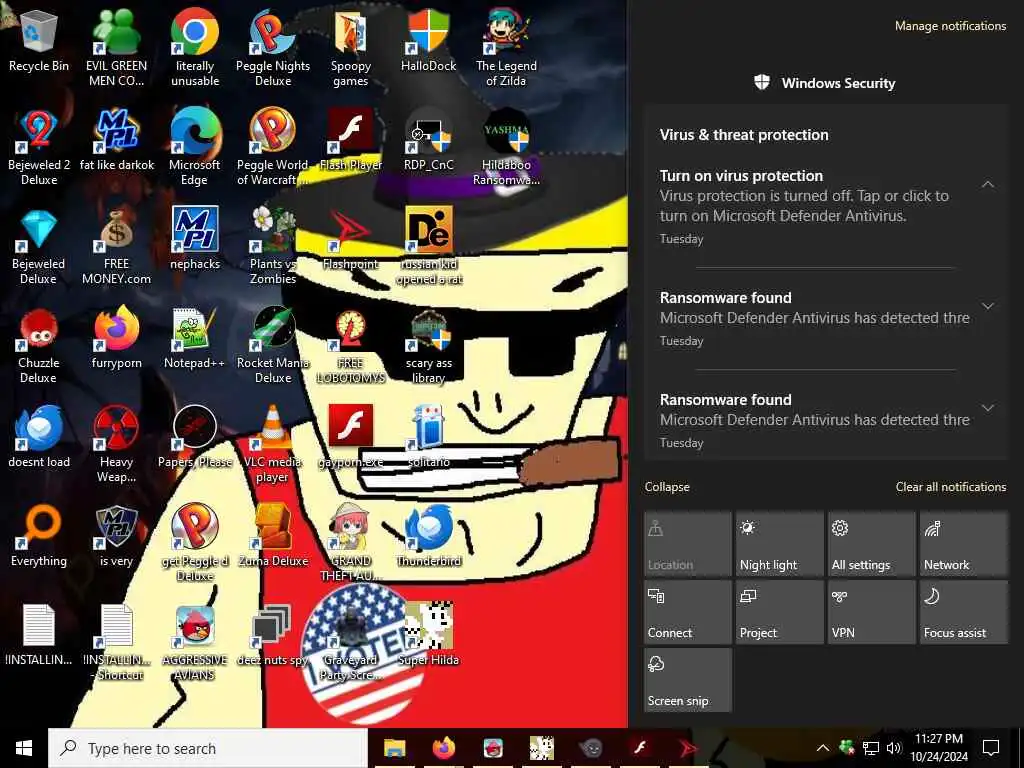Click Manage notifications link
This screenshot has width=1024, height=768.
[950, 26]
